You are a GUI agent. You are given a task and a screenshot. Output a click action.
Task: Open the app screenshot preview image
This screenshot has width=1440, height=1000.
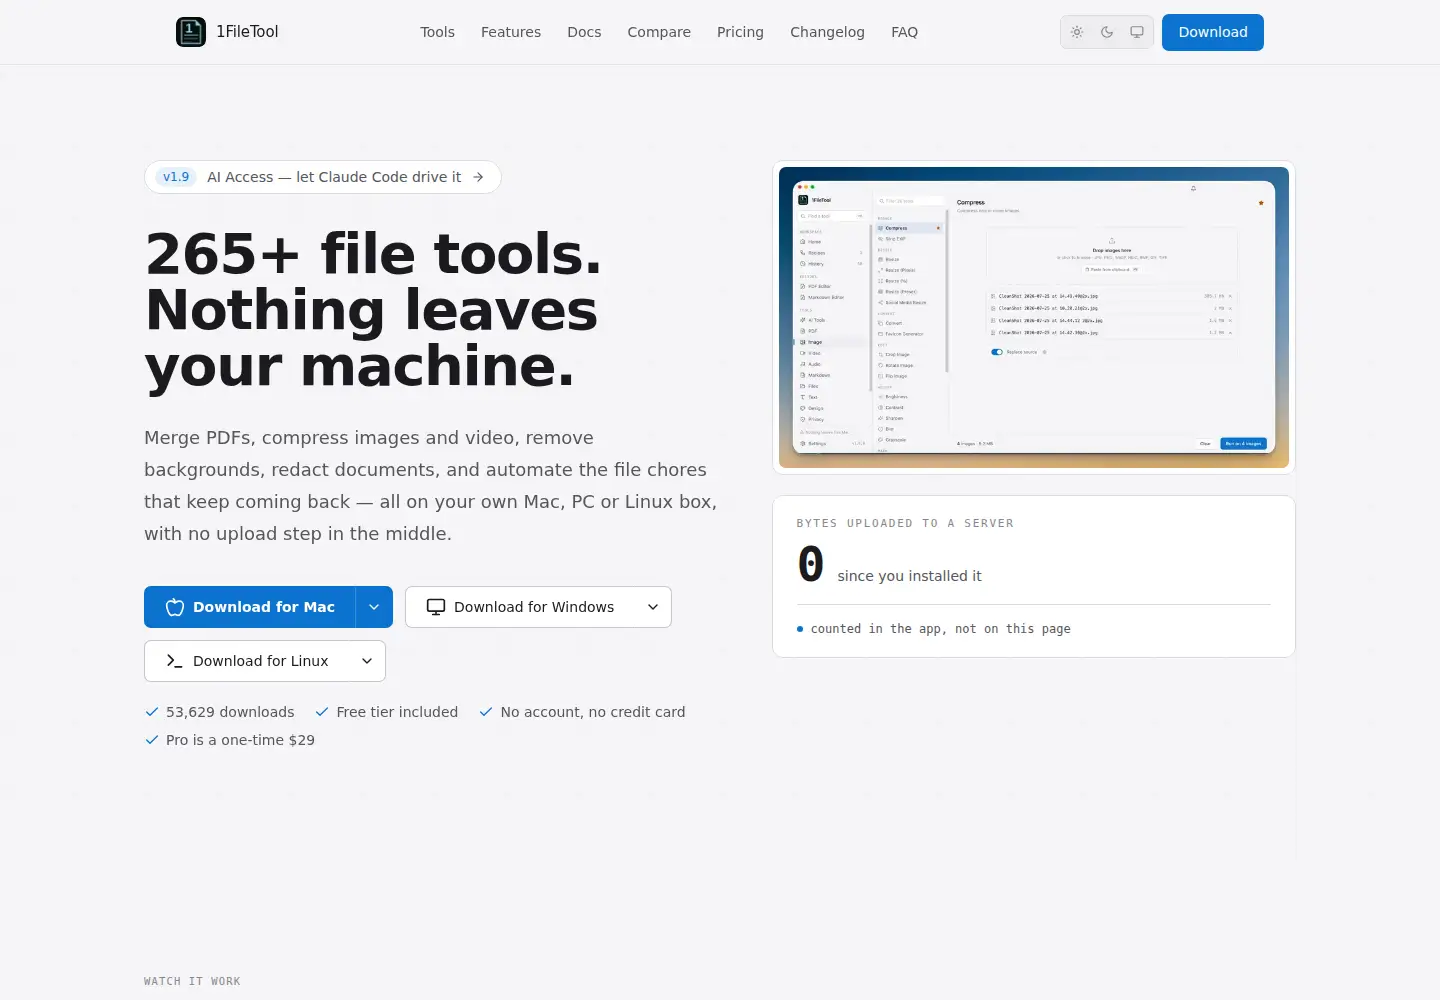point(1034,317)
